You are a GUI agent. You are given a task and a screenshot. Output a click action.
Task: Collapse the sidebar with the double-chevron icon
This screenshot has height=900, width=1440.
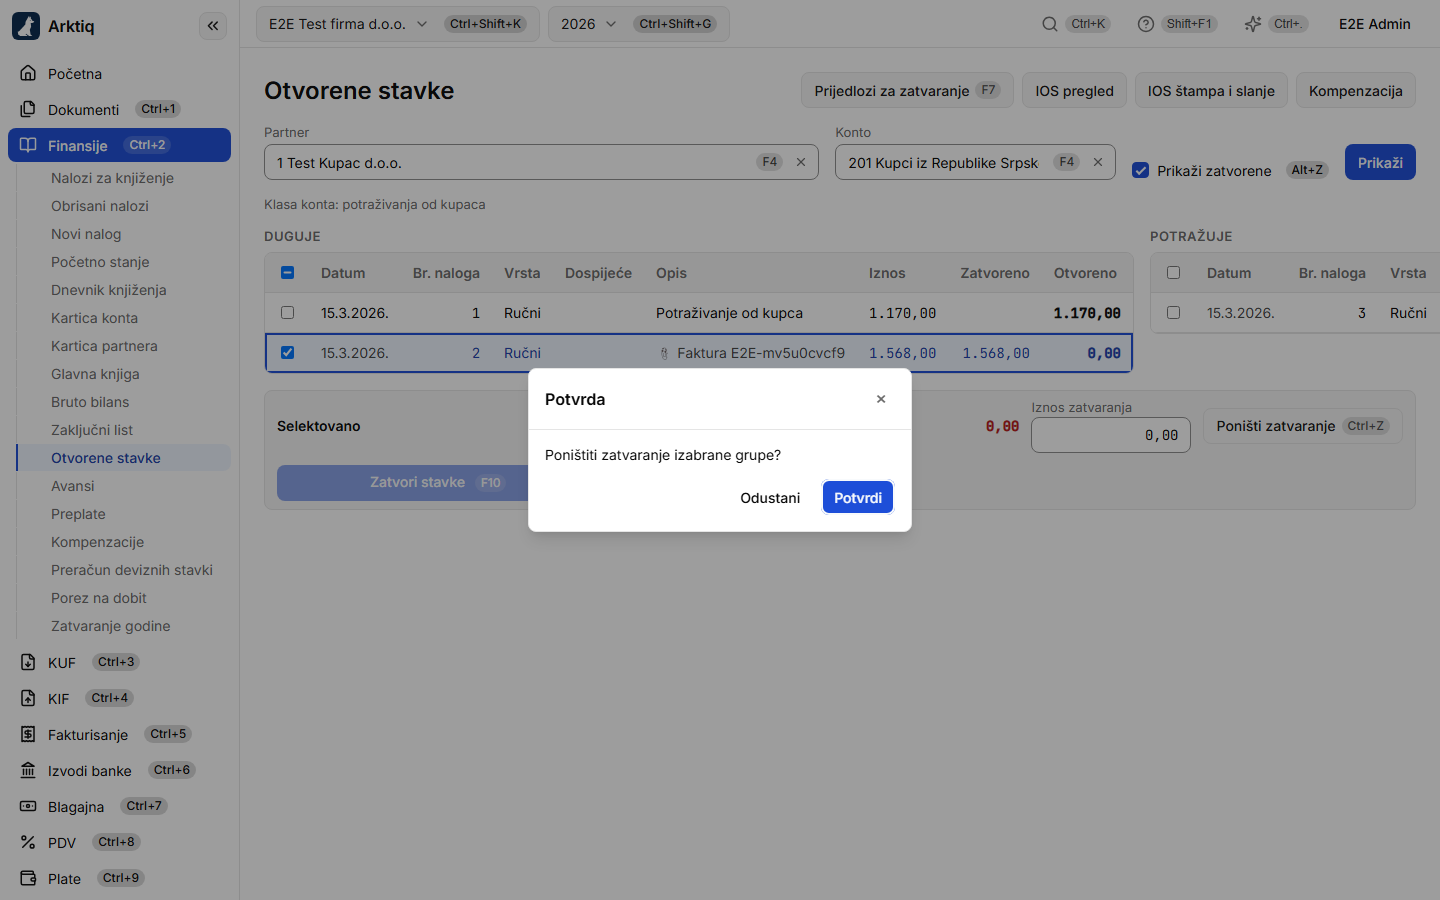pyautogui.click(x=213, y=26)
